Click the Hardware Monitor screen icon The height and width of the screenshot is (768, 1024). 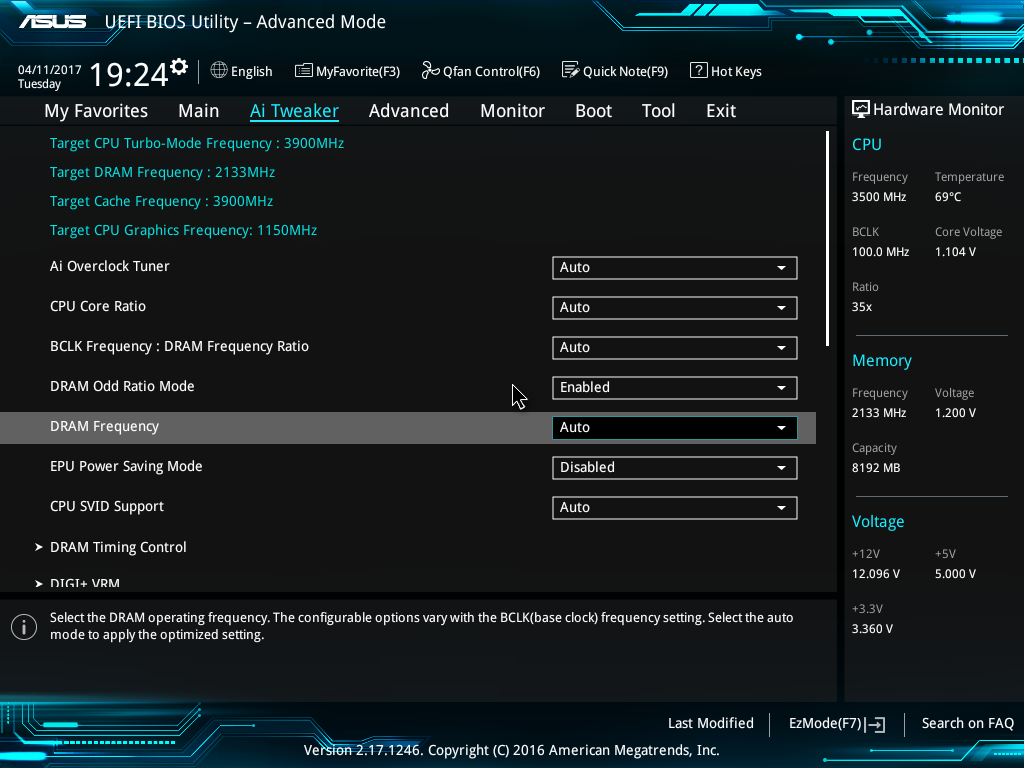[861, 109]
